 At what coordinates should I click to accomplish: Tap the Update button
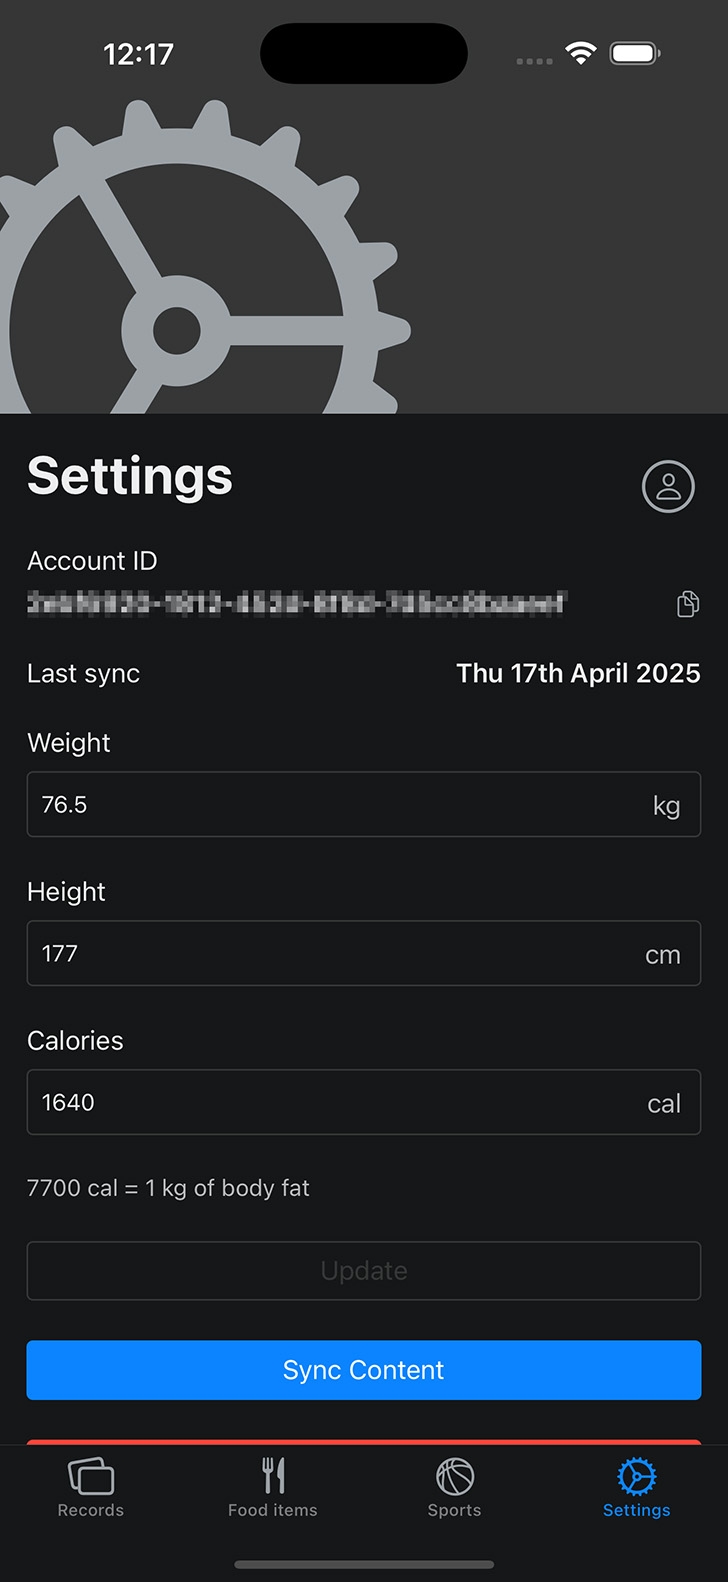(x=364, y=1271)
